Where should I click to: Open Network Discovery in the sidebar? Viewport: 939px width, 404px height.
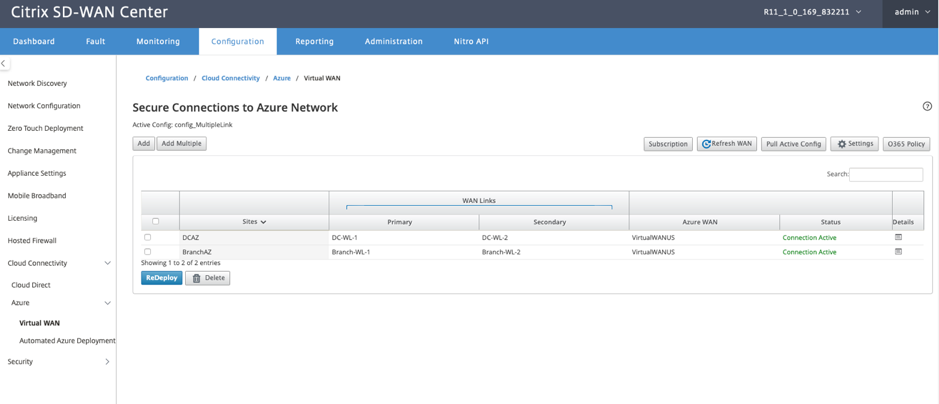tap(37, 83)
